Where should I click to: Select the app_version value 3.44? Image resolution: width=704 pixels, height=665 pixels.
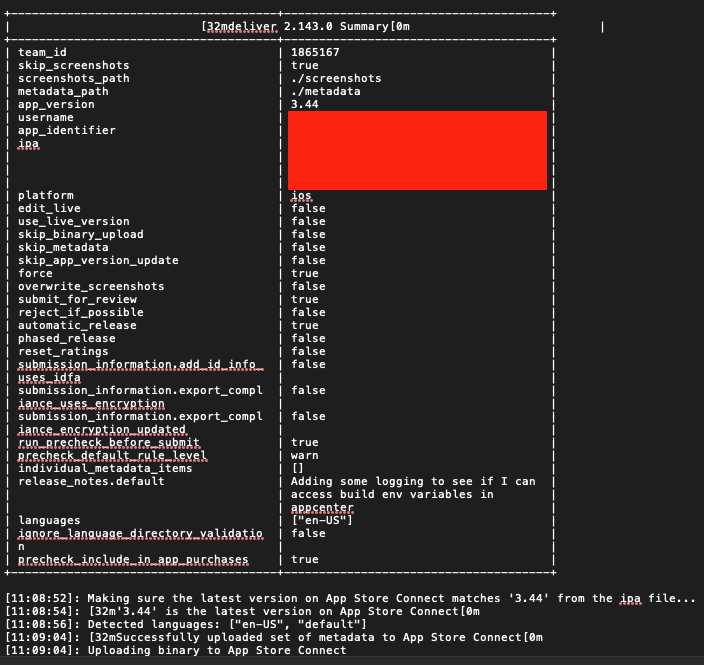[x=305, y=105]
